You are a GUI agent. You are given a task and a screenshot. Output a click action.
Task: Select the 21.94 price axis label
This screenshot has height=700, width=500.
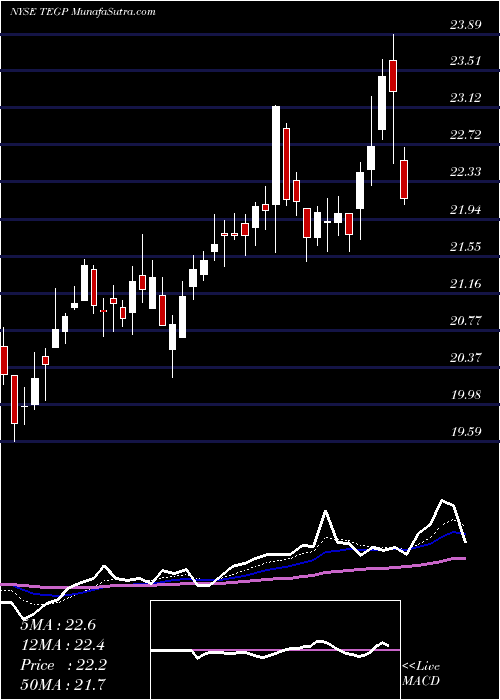click(466, 209)
